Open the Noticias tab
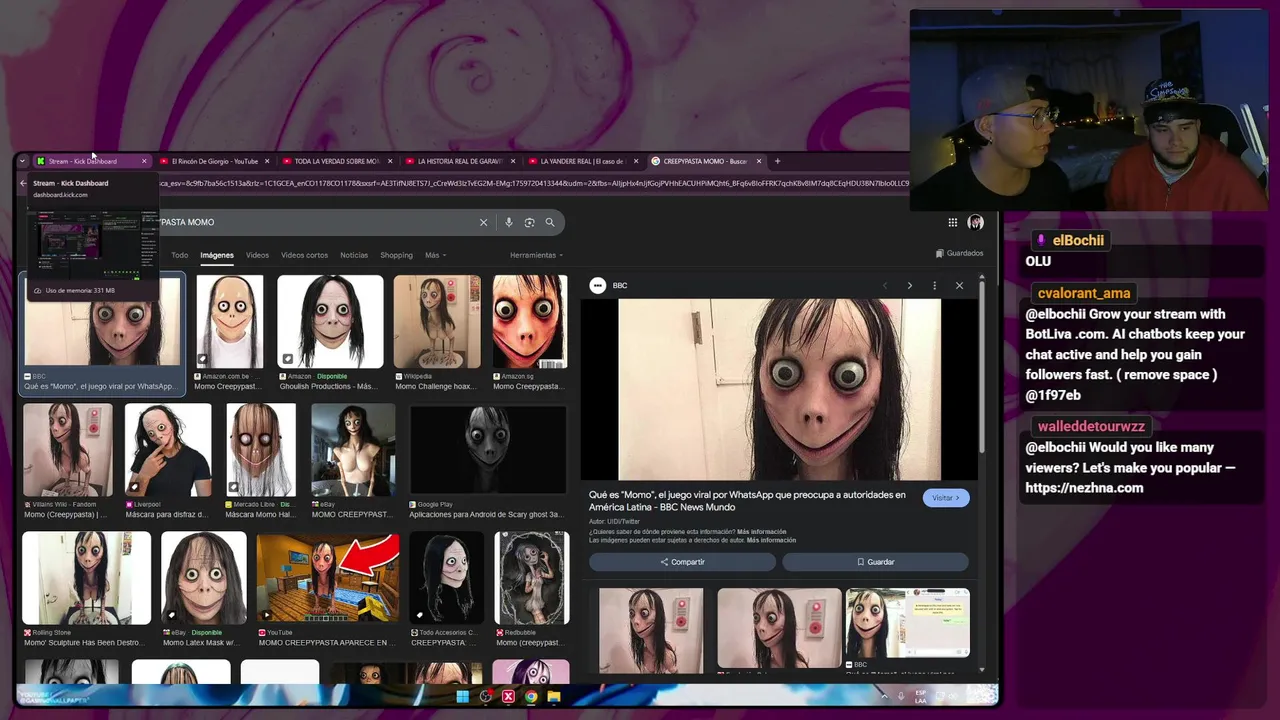 click(354, 255)
